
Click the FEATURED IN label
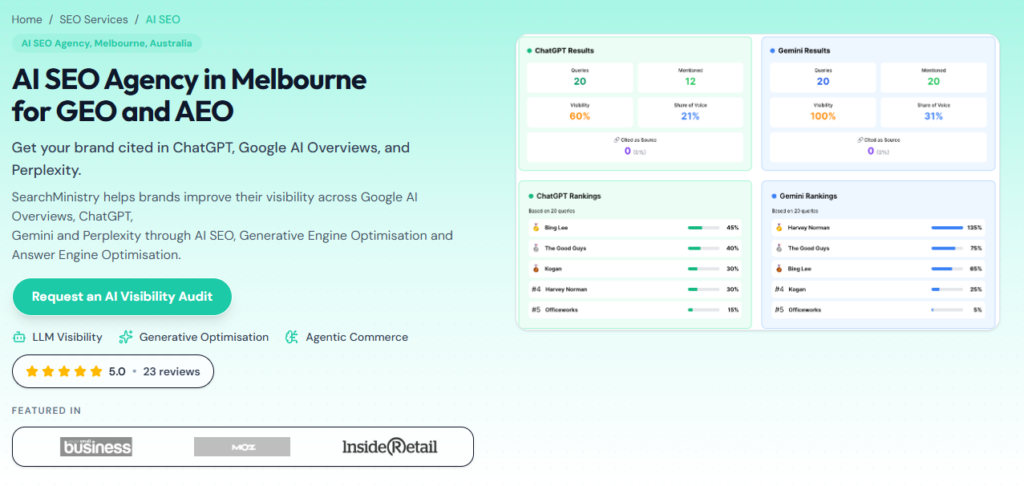[x=46, y=410]
